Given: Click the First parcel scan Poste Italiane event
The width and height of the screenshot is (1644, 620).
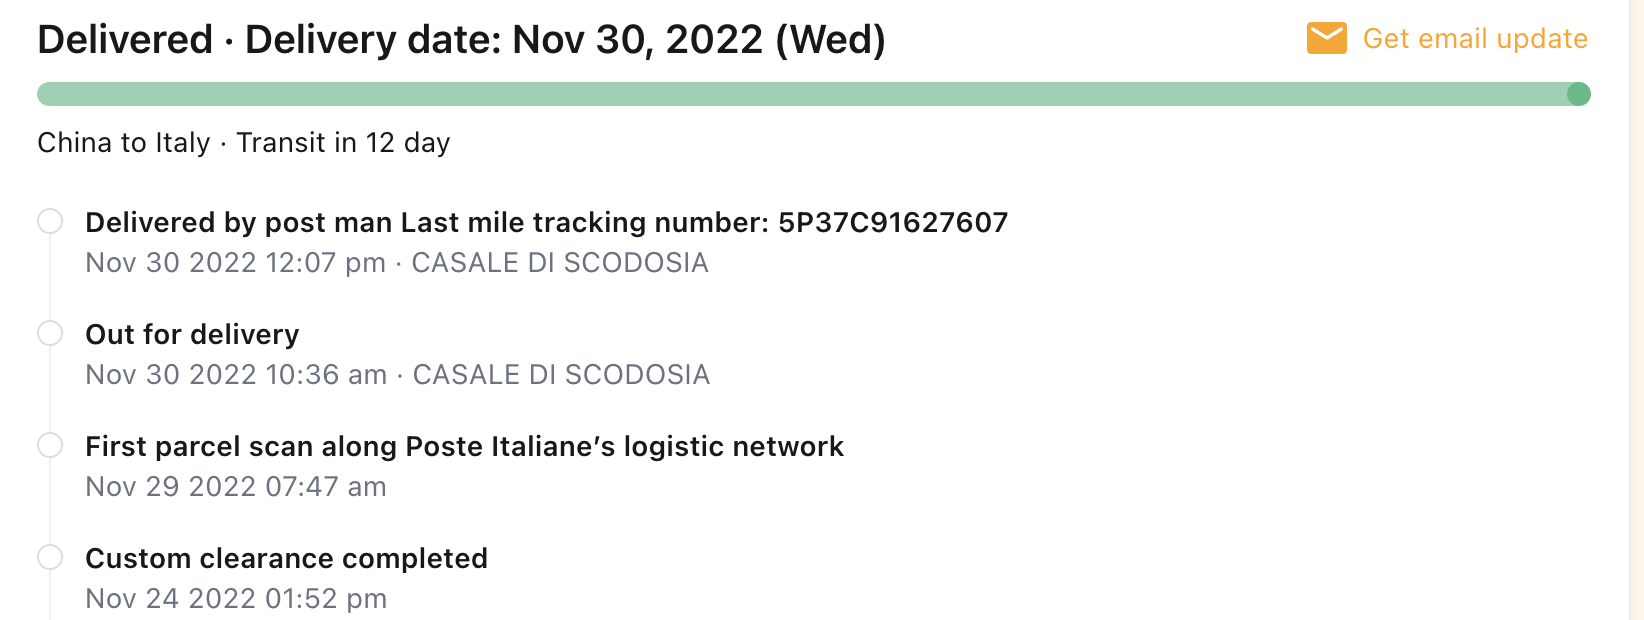Looking at the screenshot, I should (464, 446).
